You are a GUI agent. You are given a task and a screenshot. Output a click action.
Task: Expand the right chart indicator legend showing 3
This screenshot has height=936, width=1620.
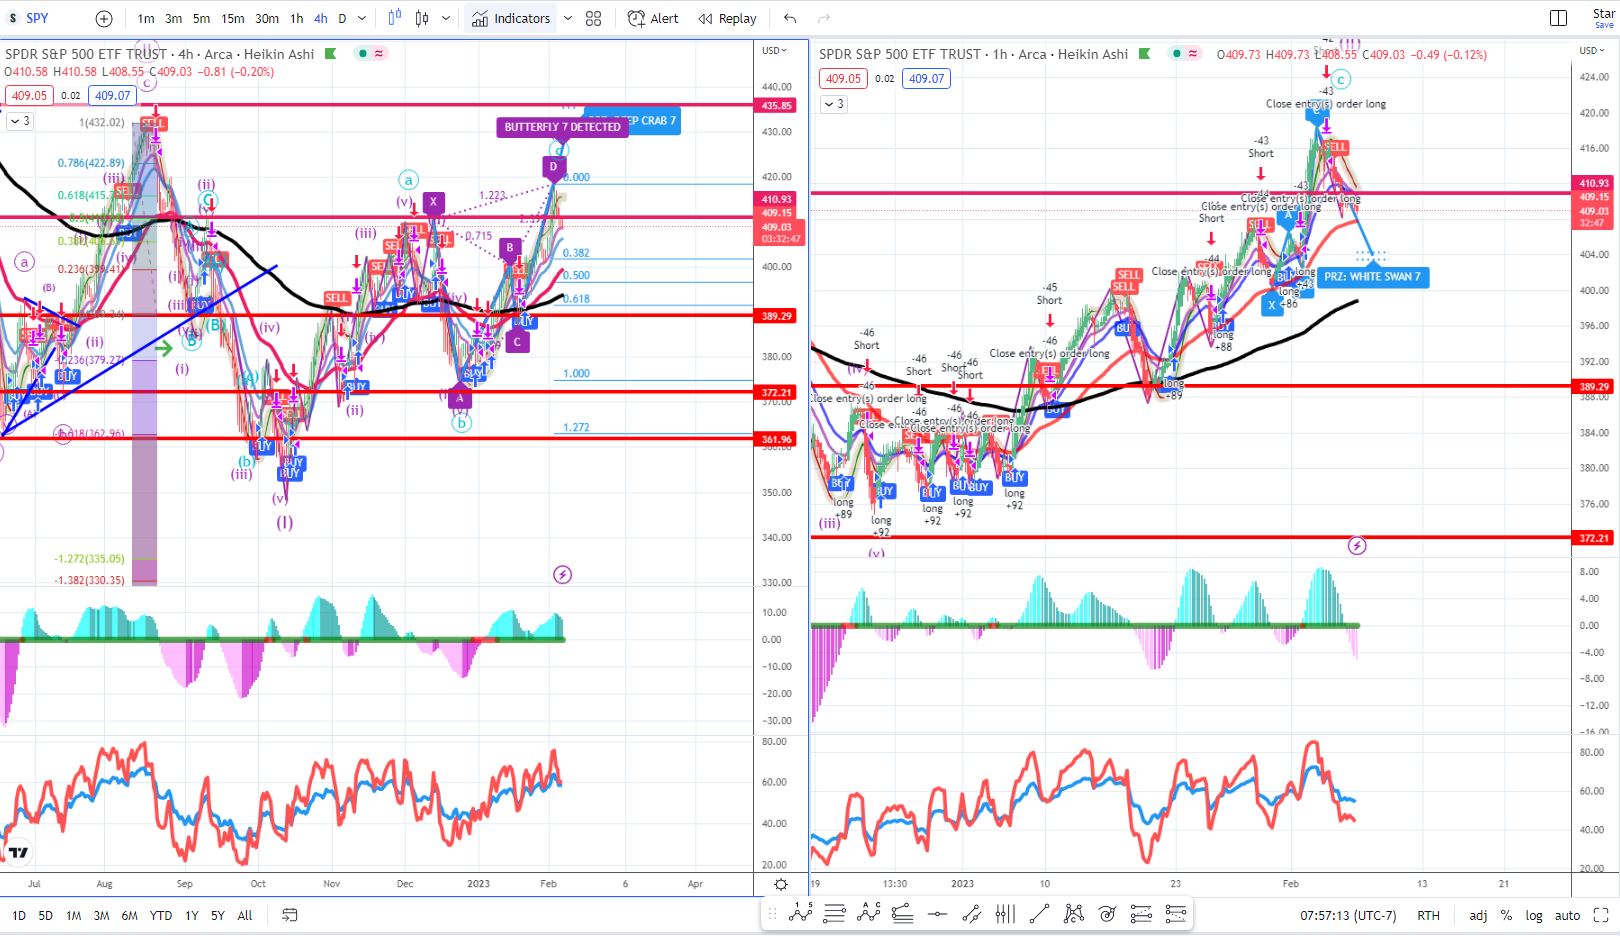pyautogui.click(x=834, y=104)
